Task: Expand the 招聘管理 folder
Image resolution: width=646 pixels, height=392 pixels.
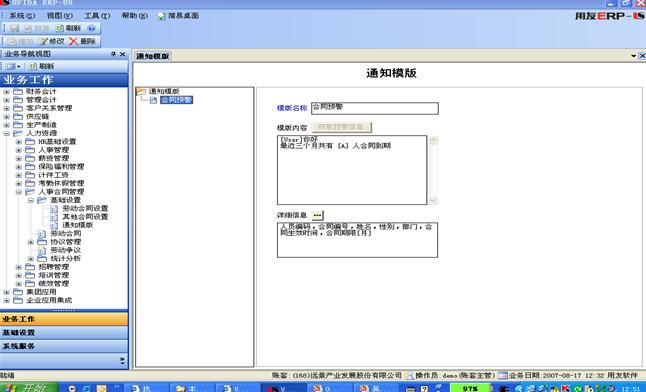Action: pos(19,267)
